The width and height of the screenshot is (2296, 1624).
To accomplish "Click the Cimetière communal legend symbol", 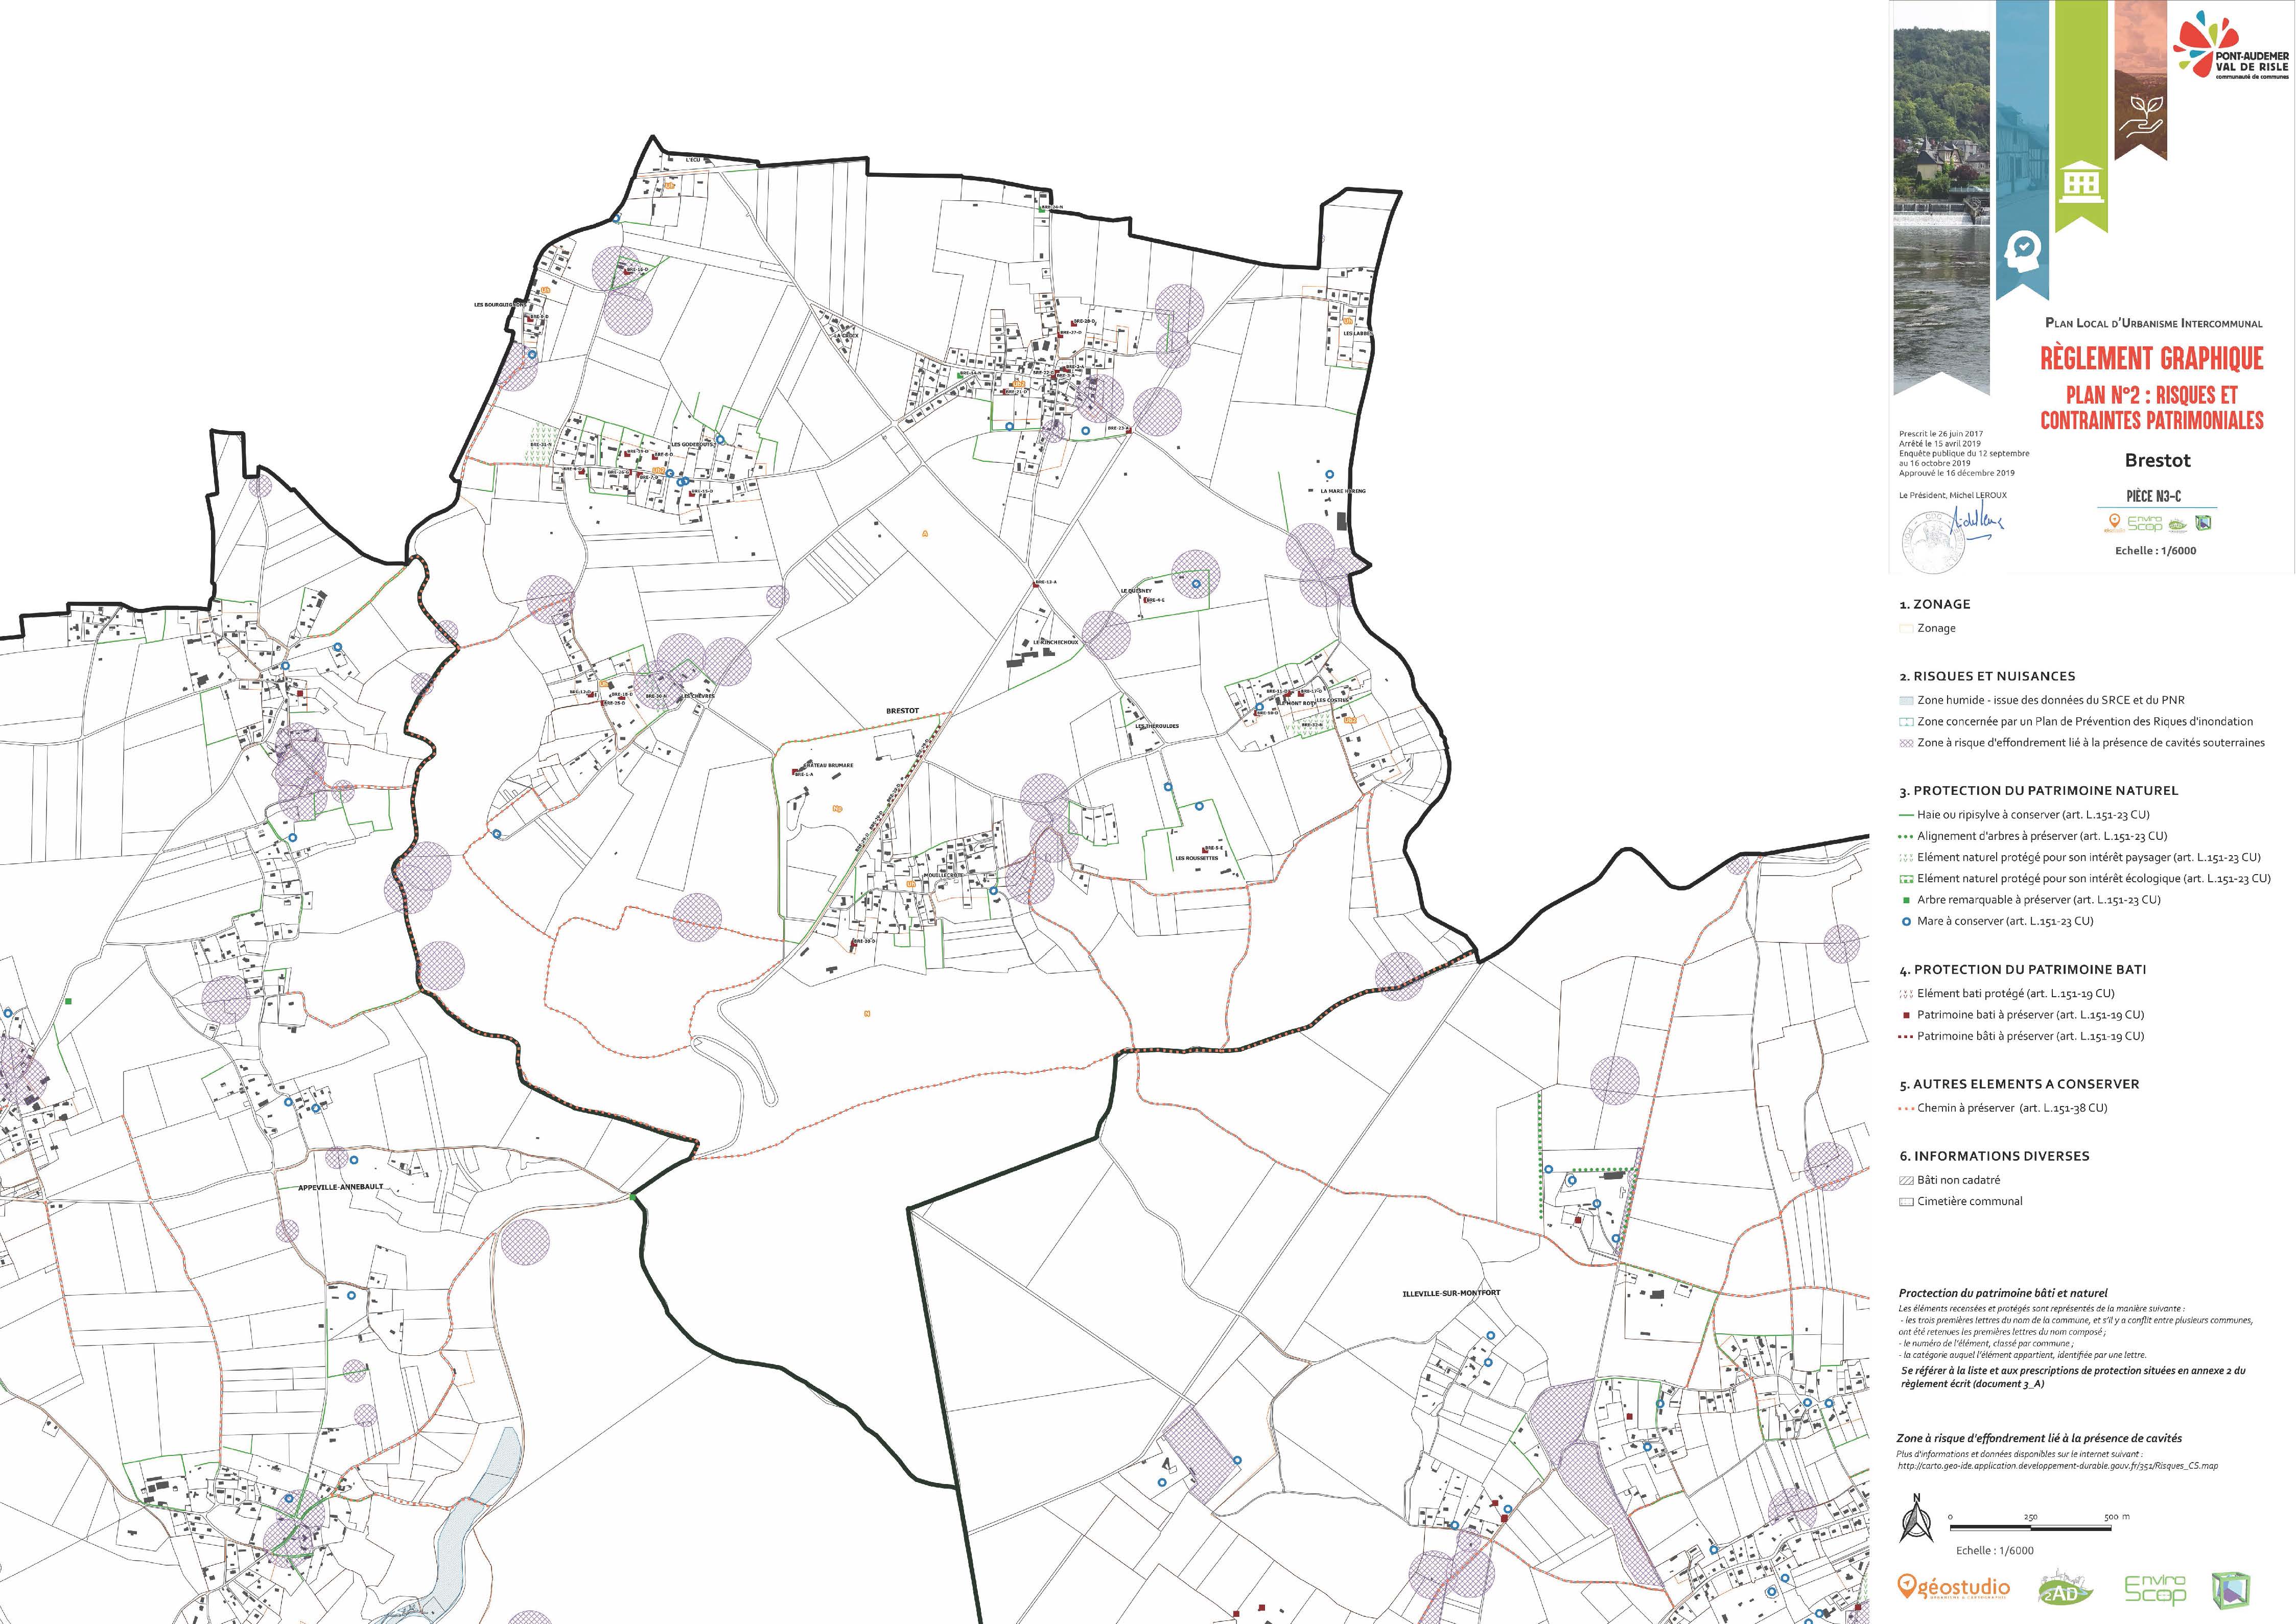I will click(1906, 1202).
